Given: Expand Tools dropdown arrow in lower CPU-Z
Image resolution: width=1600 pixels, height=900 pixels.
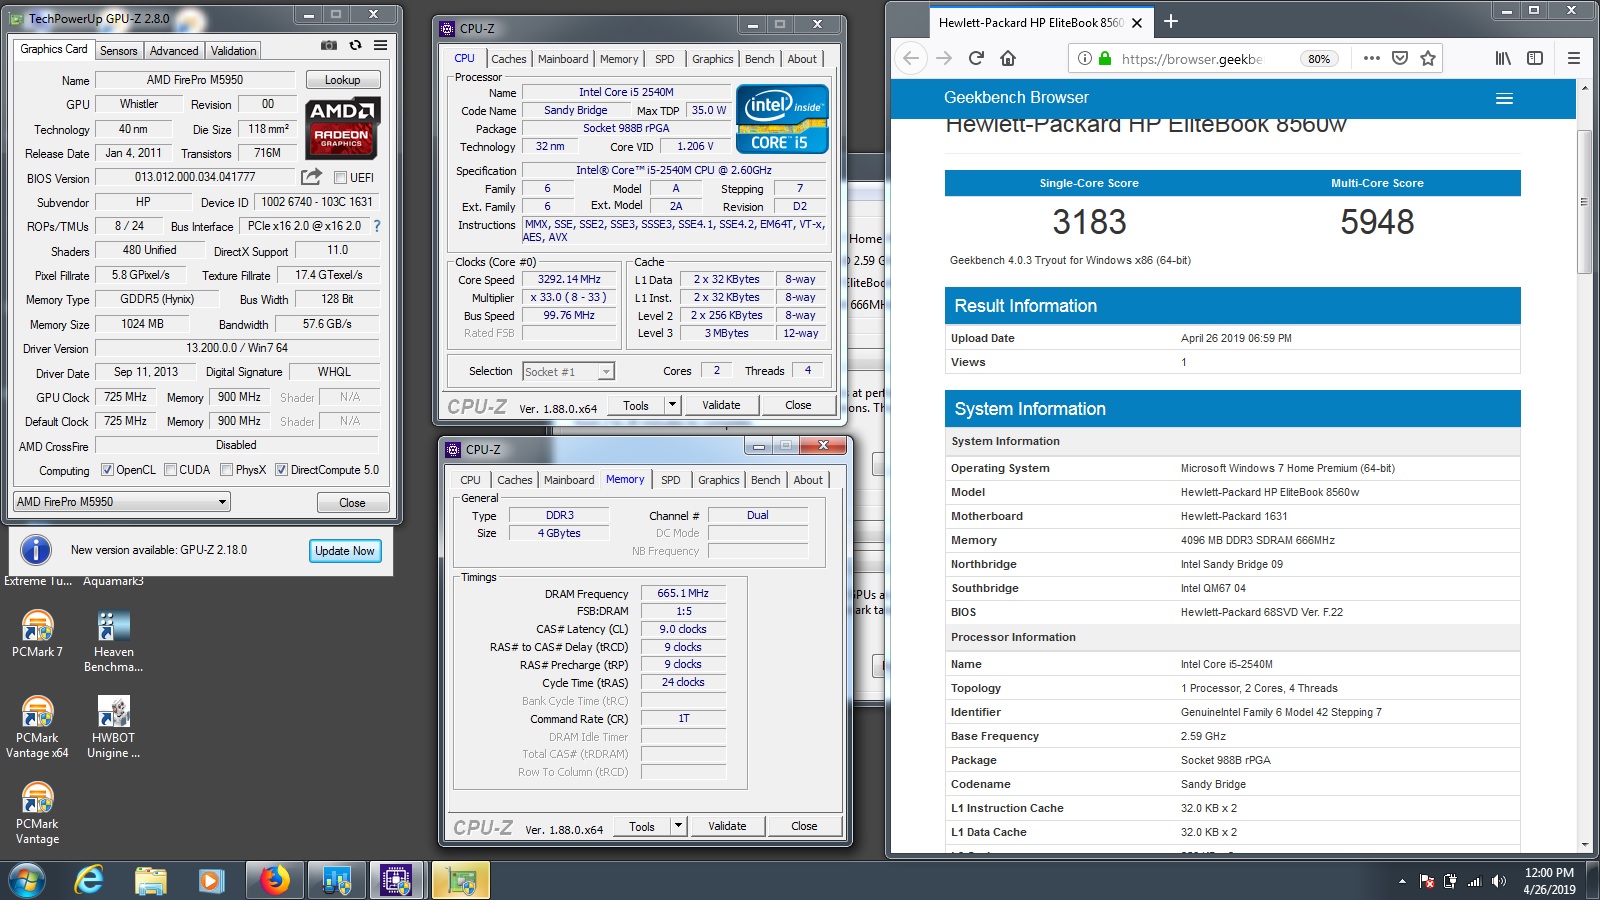Looking at the screenshot, I should pyautogui.click(x=679, y=826).
